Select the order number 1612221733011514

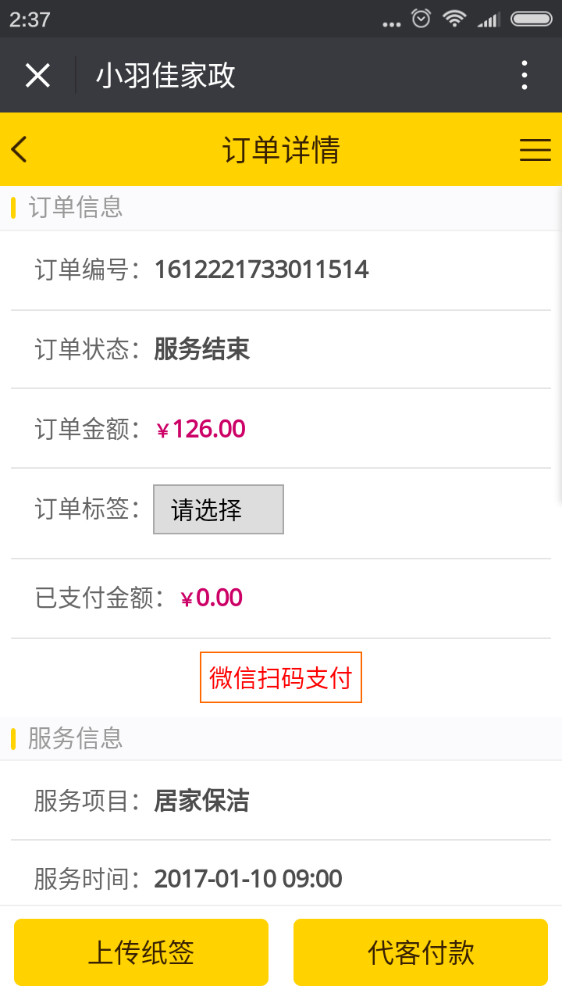(262, 270)
